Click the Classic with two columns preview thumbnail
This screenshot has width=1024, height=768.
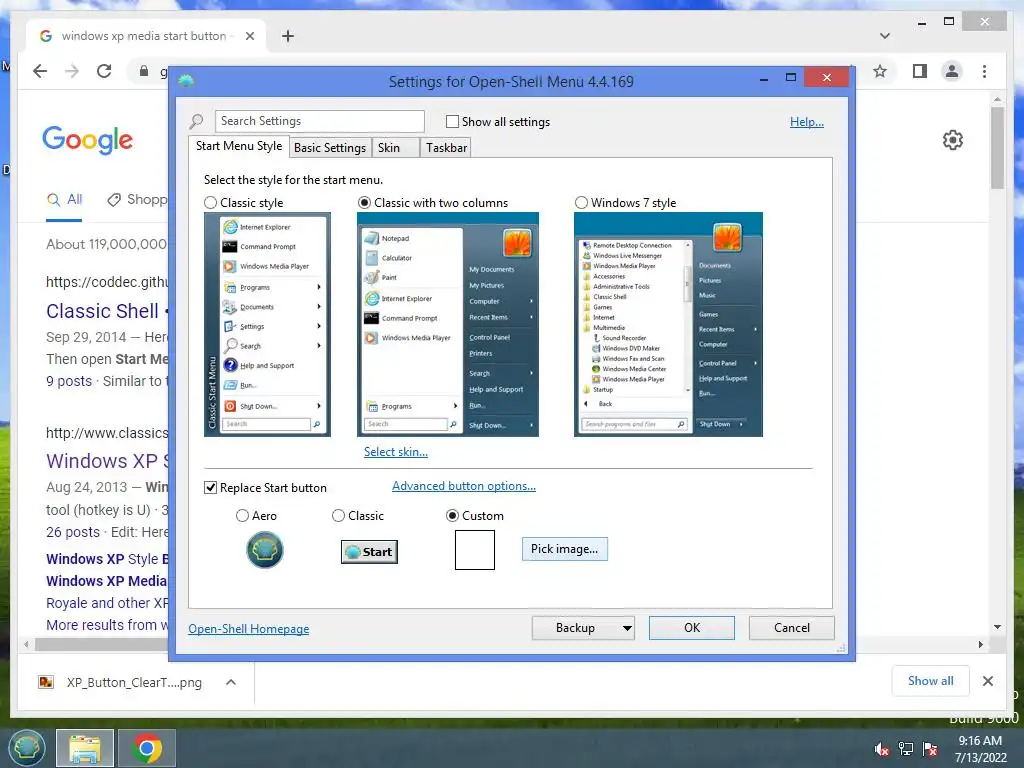pos(448,325)
